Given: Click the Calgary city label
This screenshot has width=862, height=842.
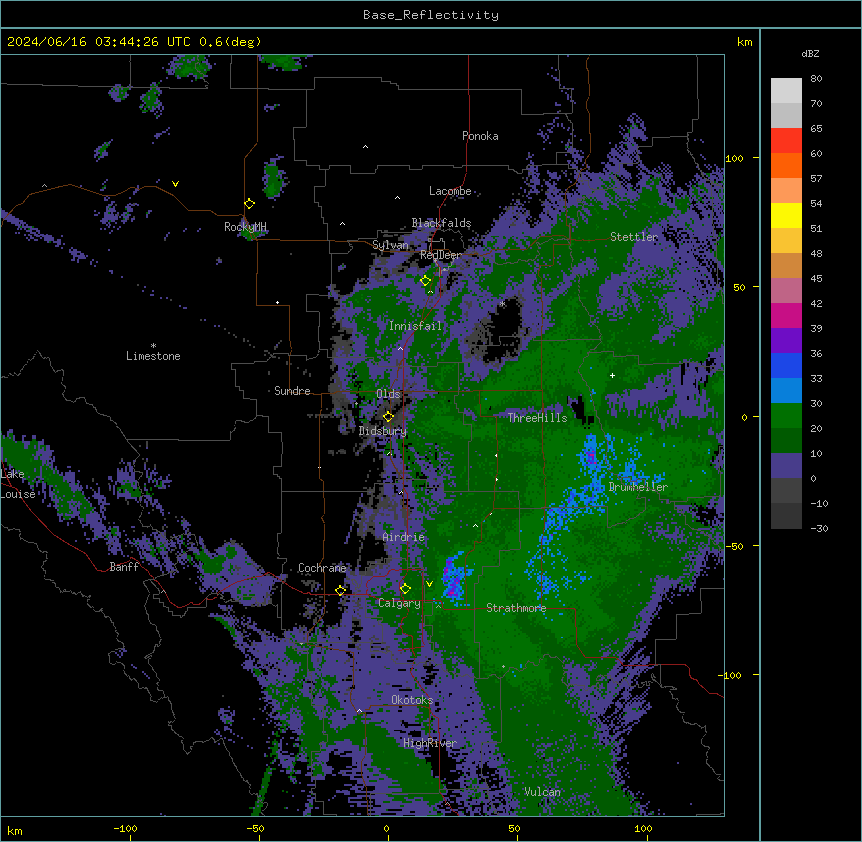Looking at the screenshot, I should (x=399, y=603).
